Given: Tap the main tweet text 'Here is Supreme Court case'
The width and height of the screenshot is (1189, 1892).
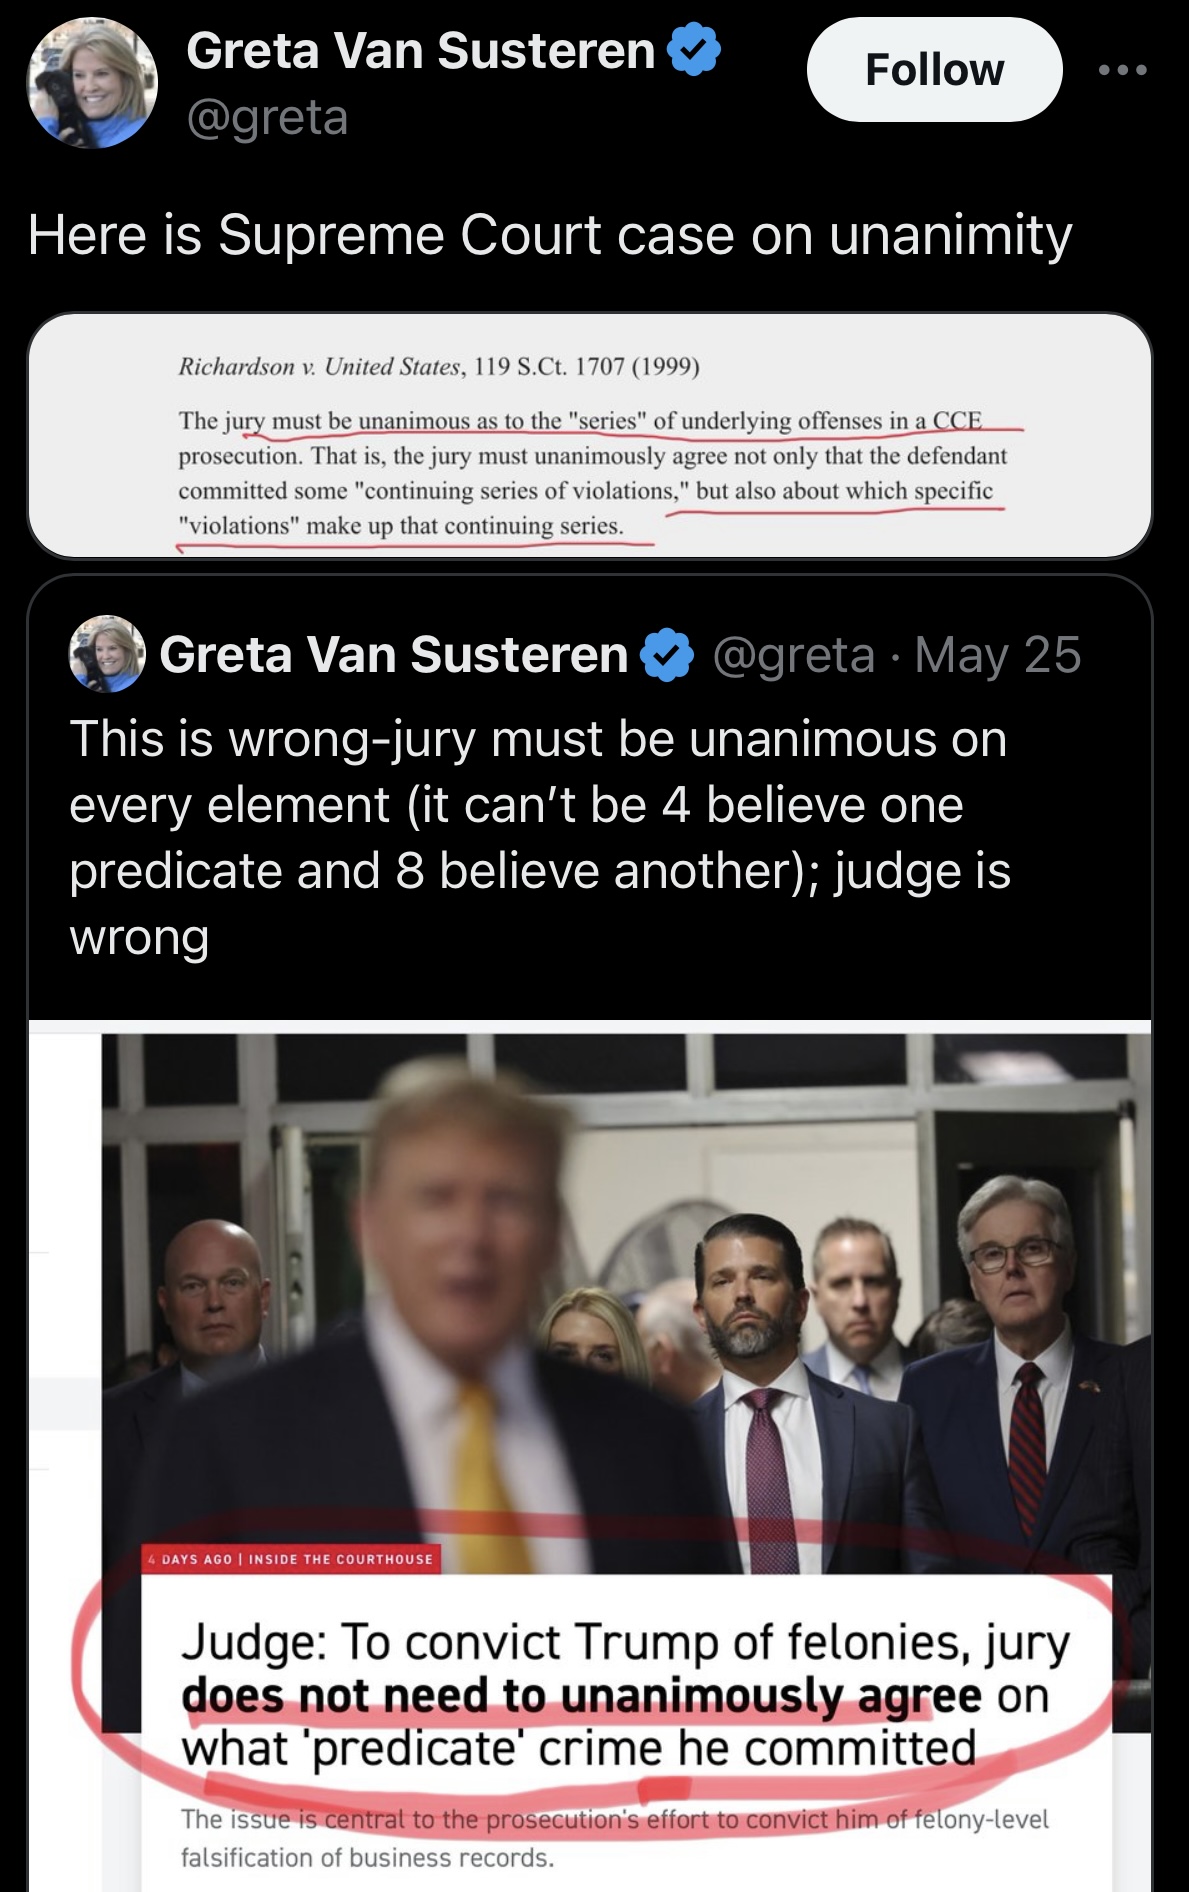Looking at the screenshot, I should [x=550, y=236].
